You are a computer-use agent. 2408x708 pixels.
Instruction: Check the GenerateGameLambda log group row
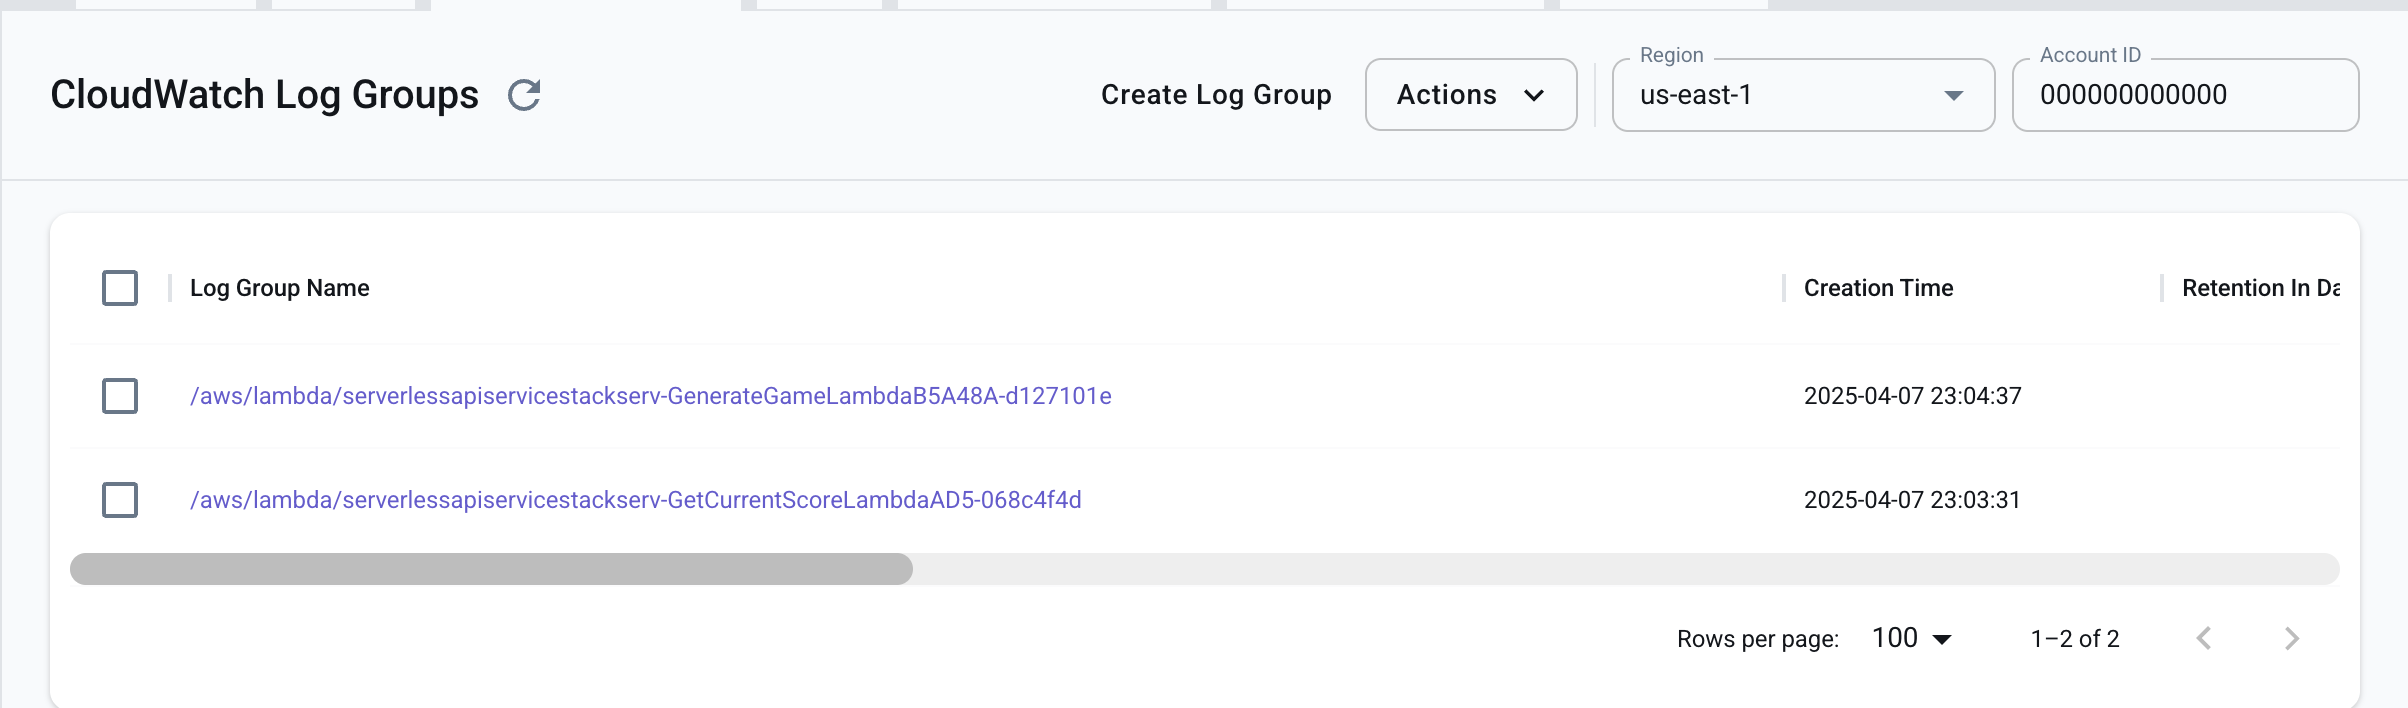pos(120,396)
